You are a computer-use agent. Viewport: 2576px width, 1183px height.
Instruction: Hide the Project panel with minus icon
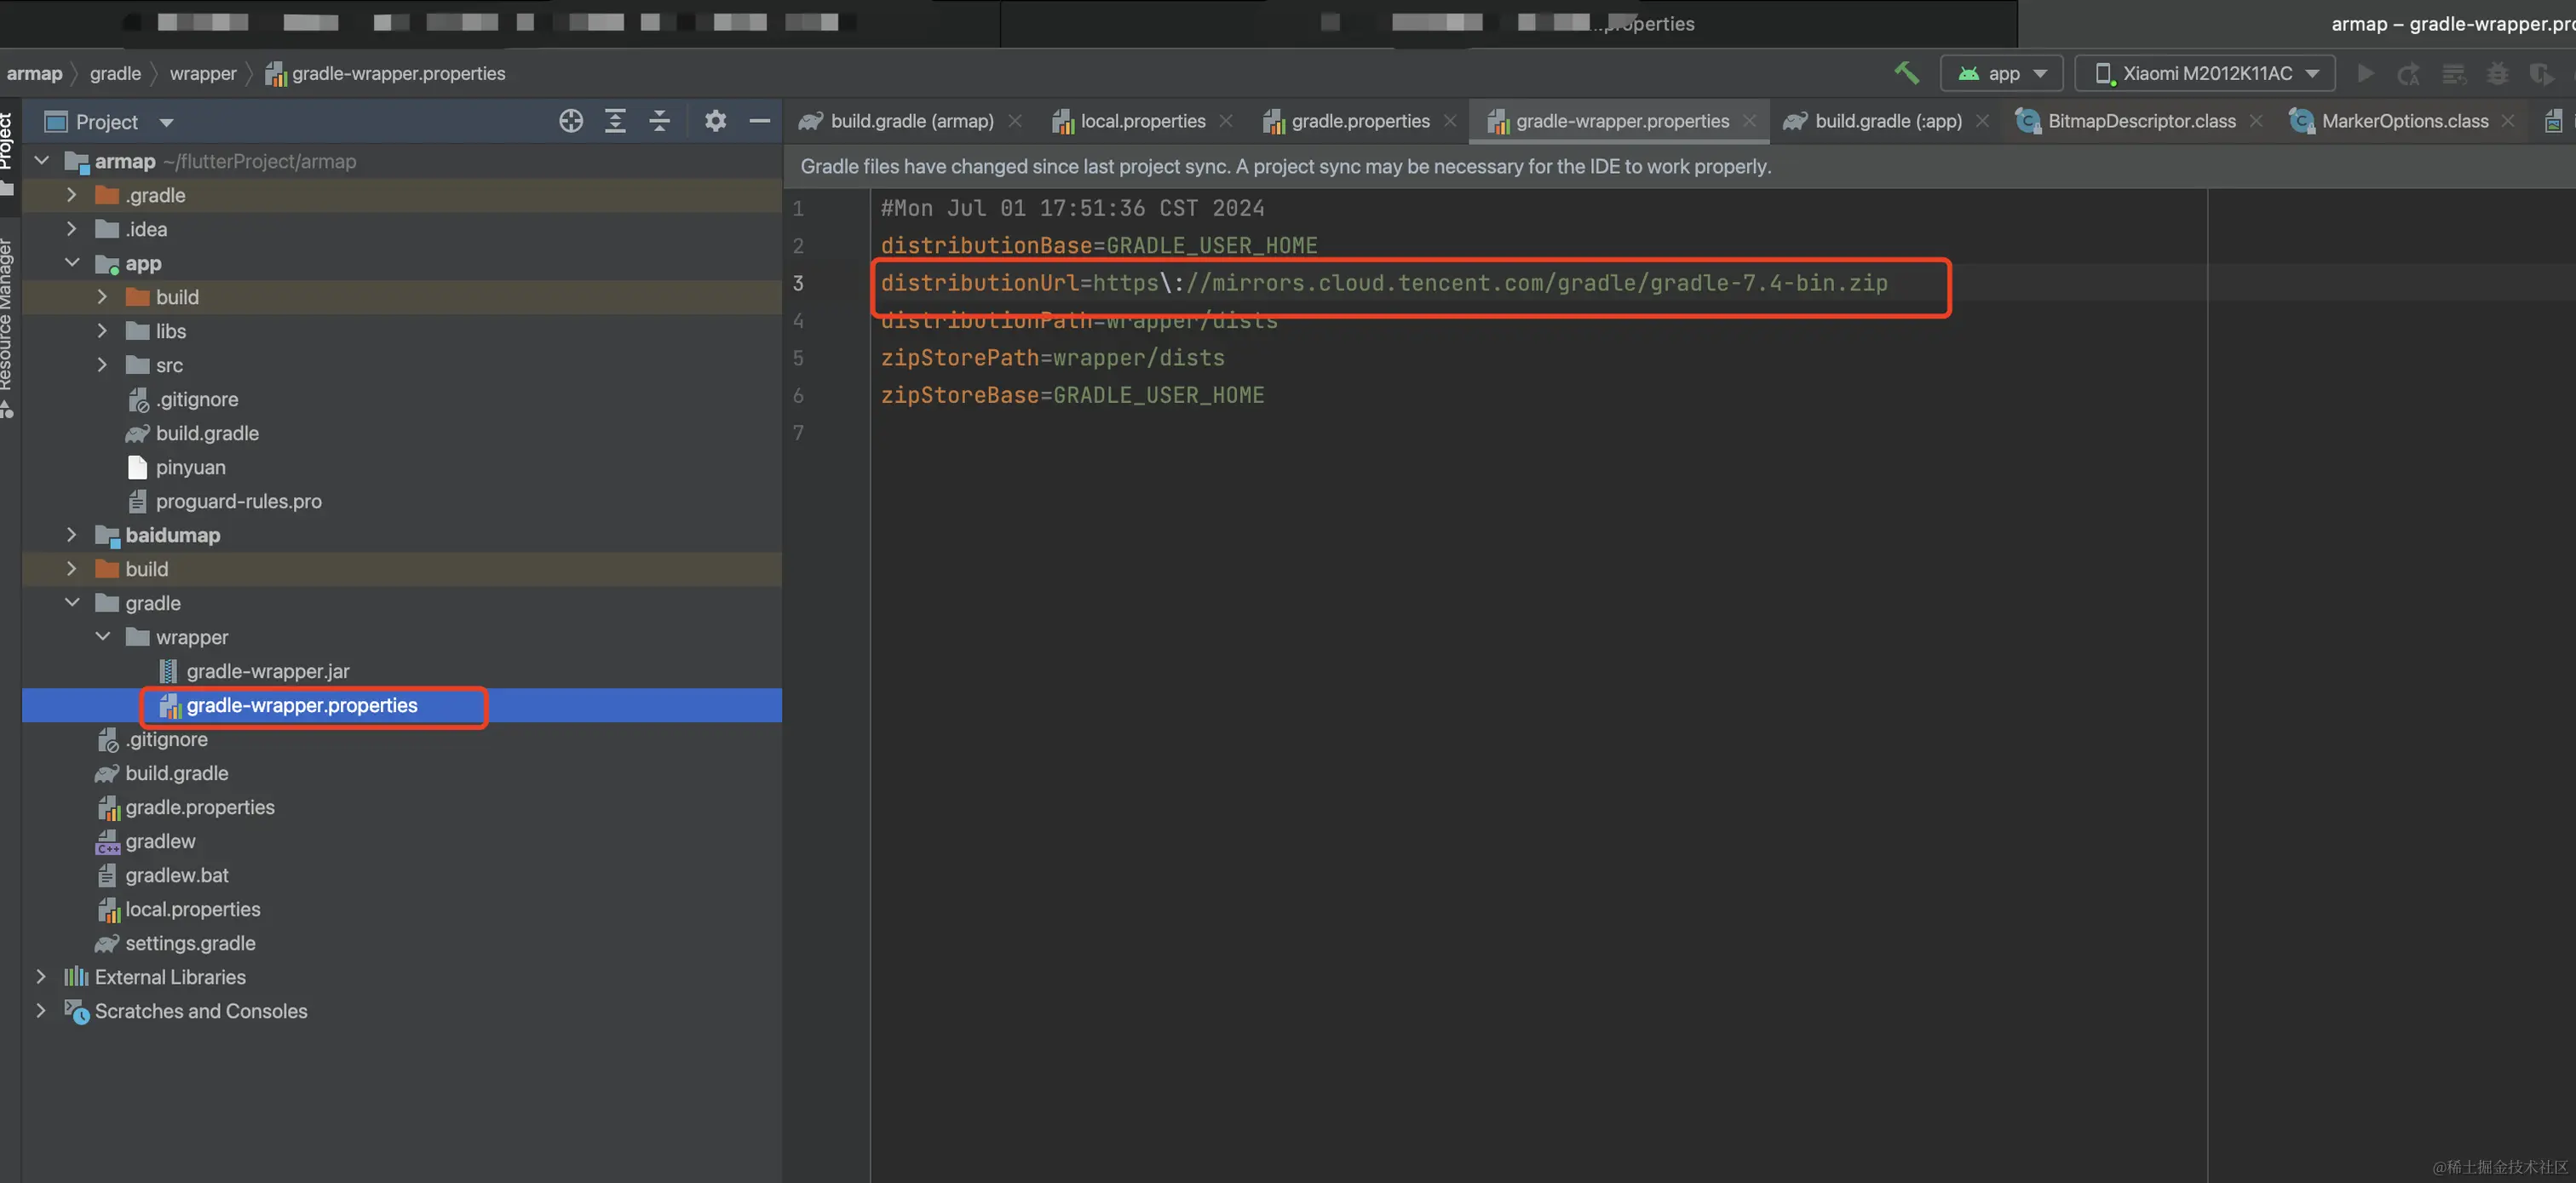tap(759, 121)
